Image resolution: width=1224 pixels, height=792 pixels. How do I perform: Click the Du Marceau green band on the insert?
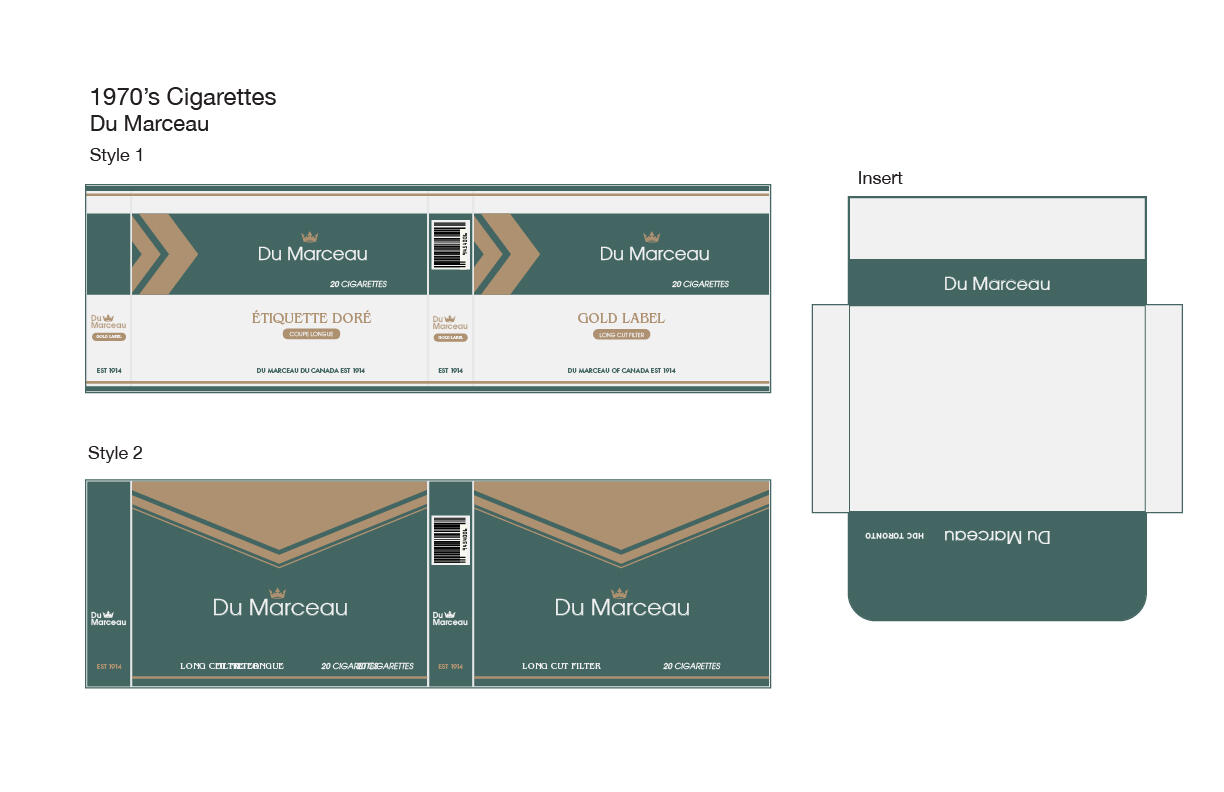[996, 283]
